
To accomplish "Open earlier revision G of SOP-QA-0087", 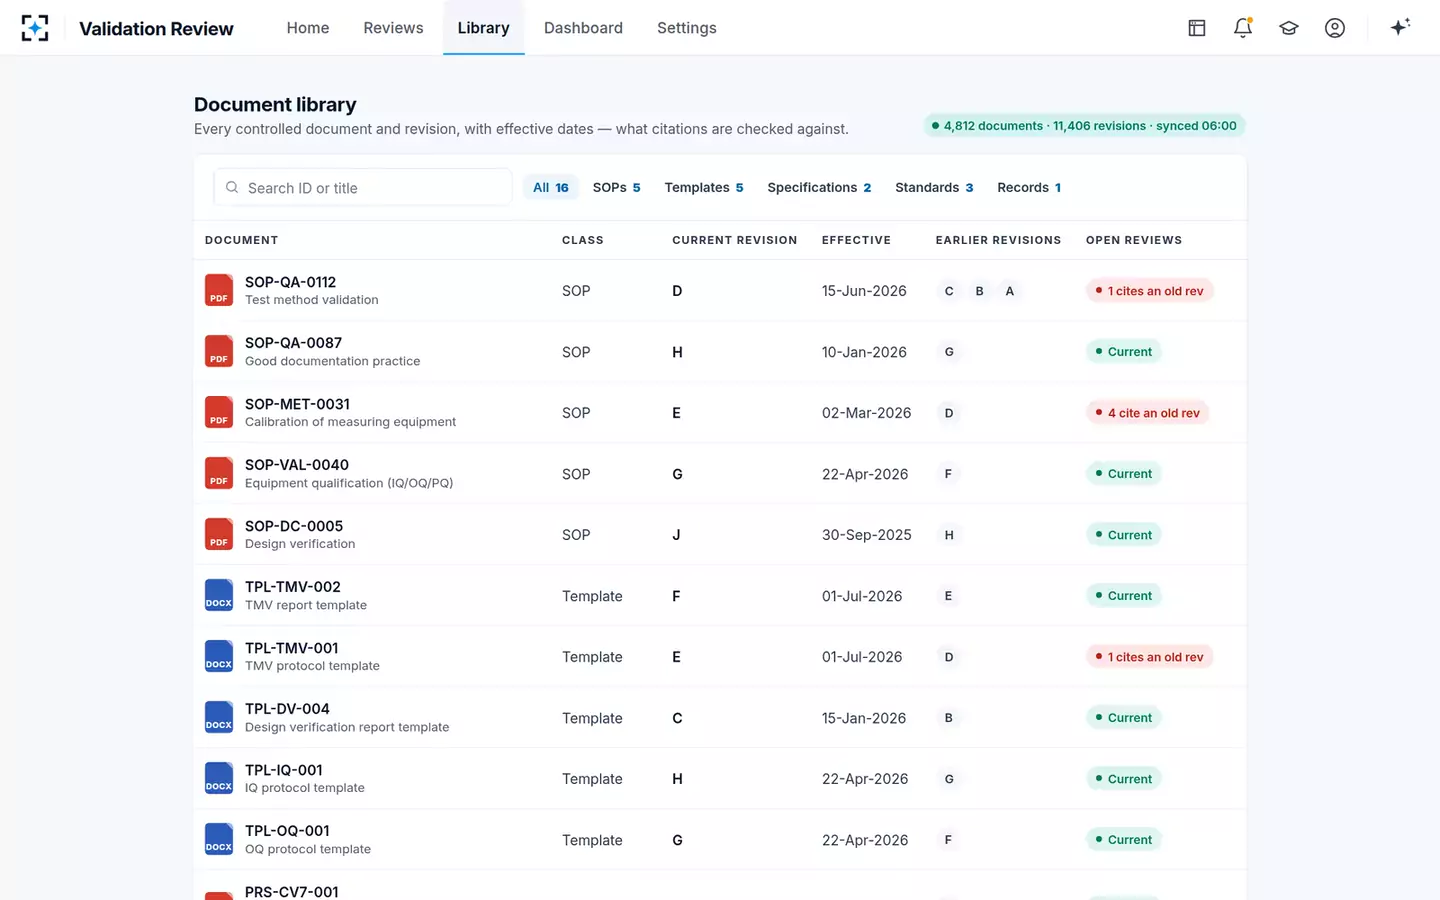I will click(x=949, y=352).
